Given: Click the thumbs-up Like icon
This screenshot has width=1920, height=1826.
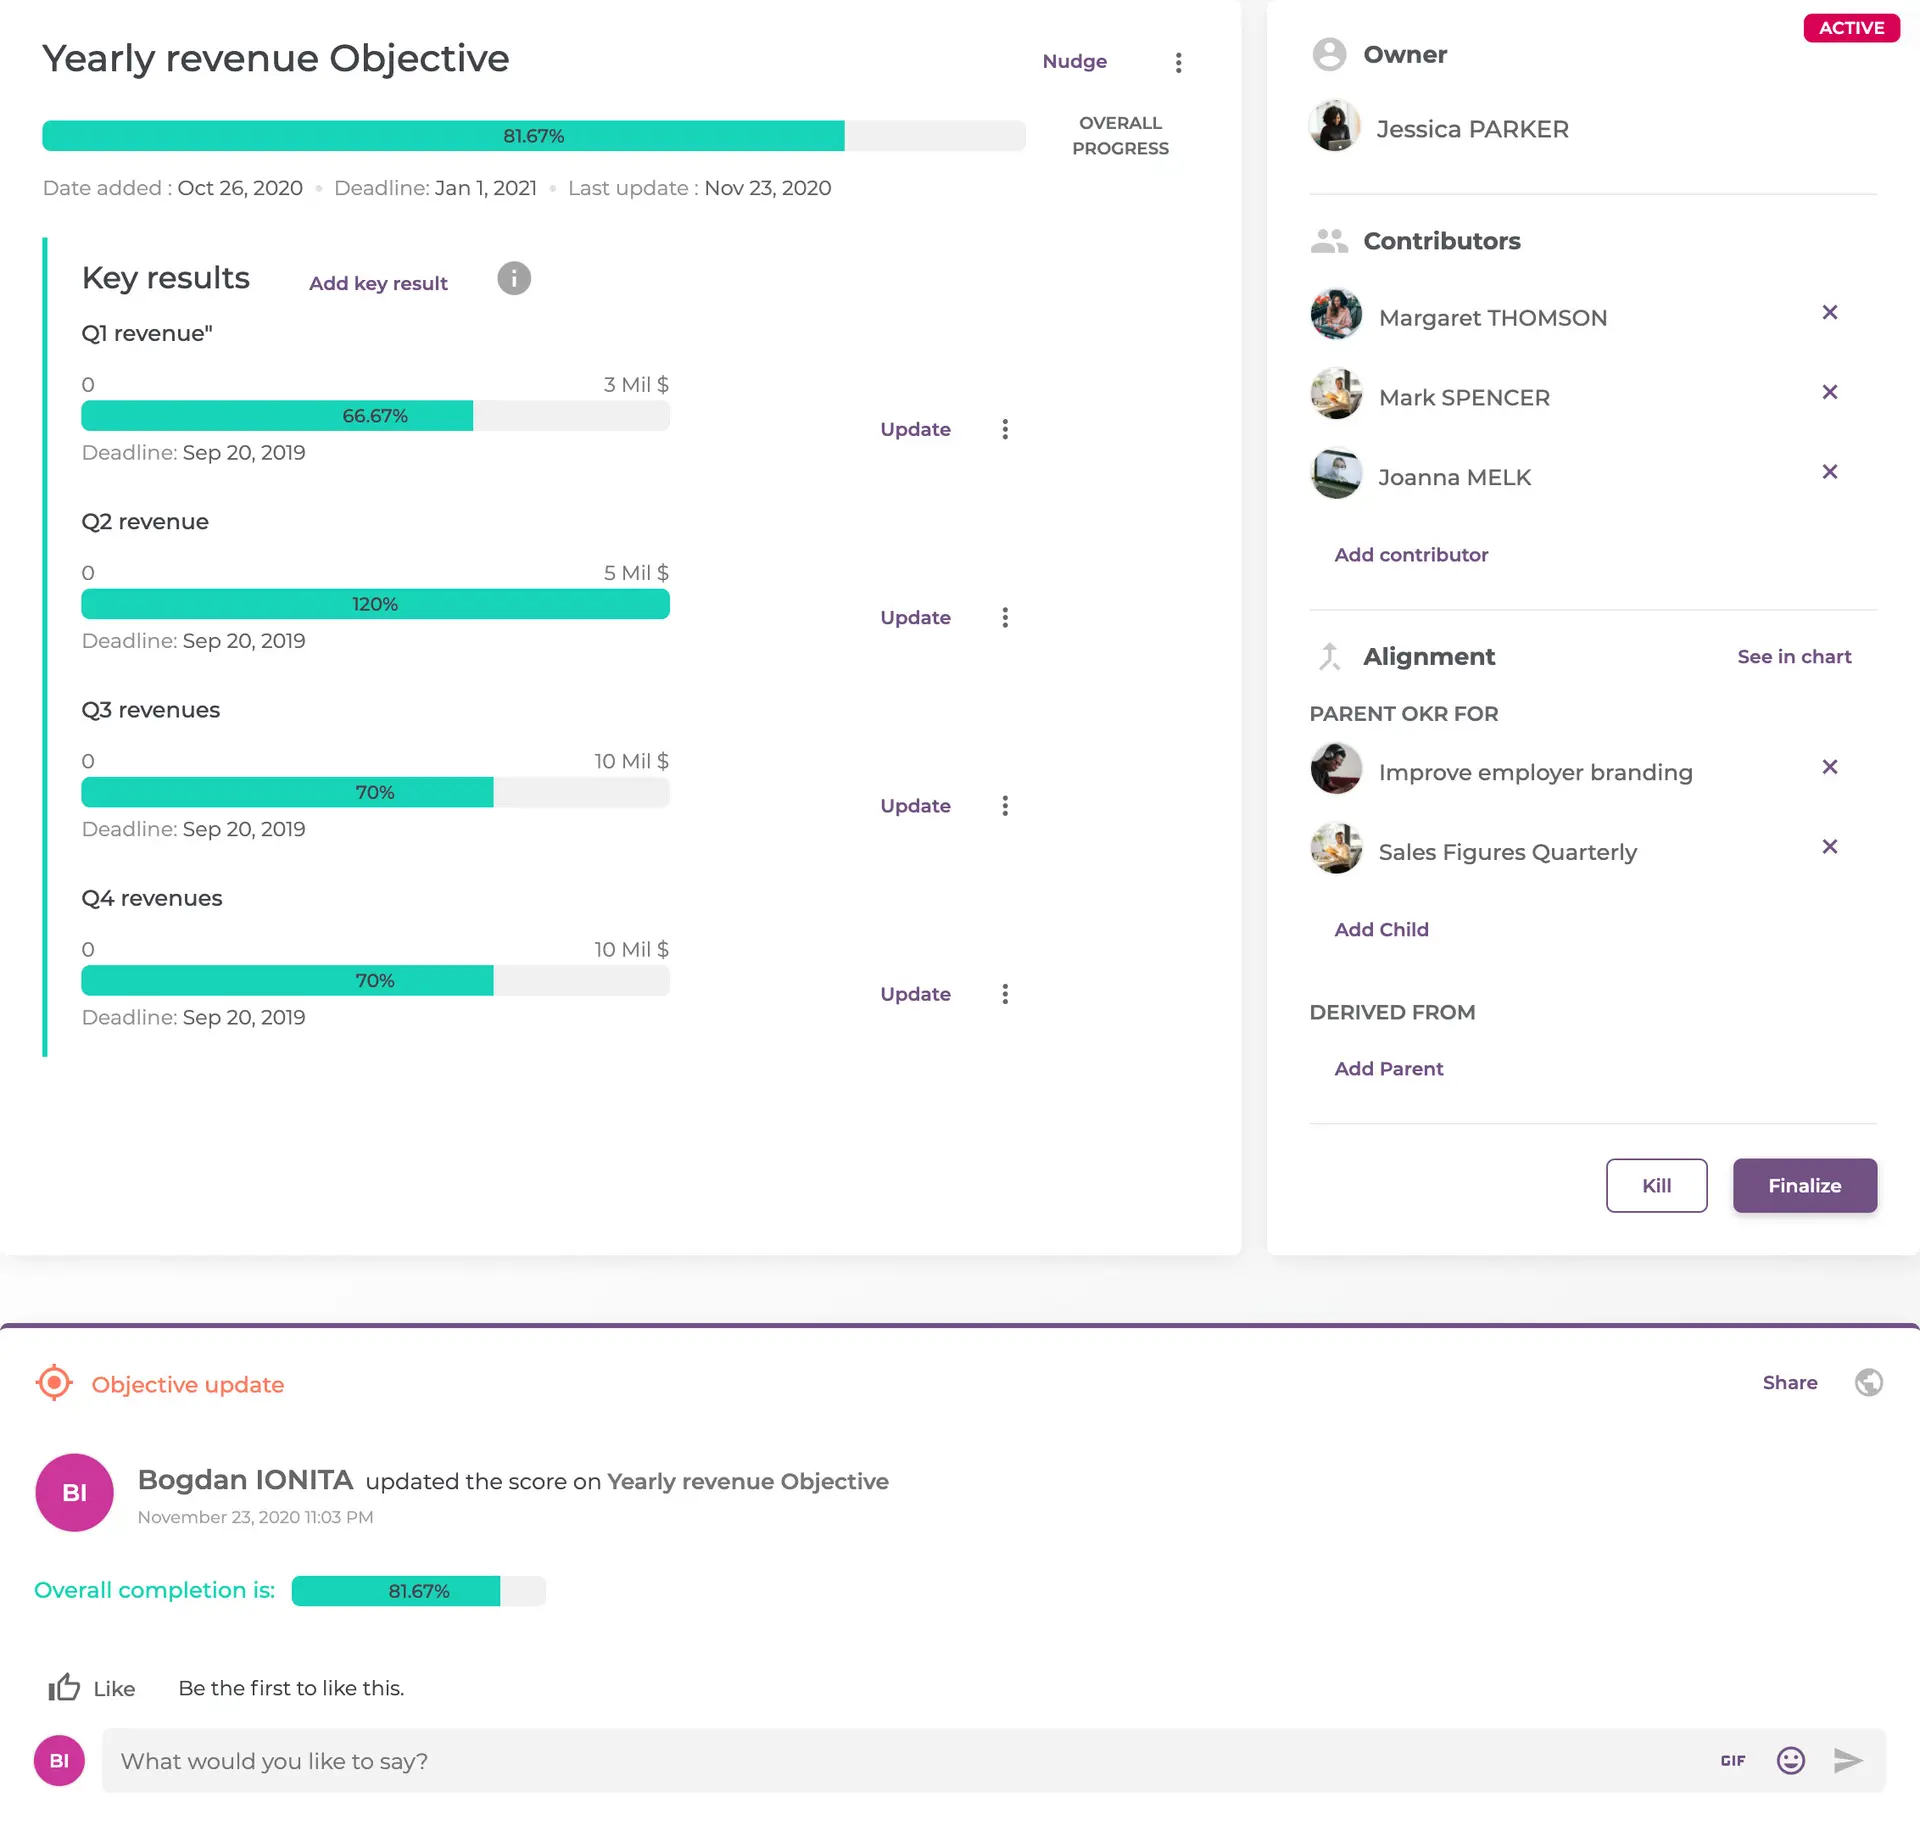Looking at the screenshot, I should tap(64, 1688).
